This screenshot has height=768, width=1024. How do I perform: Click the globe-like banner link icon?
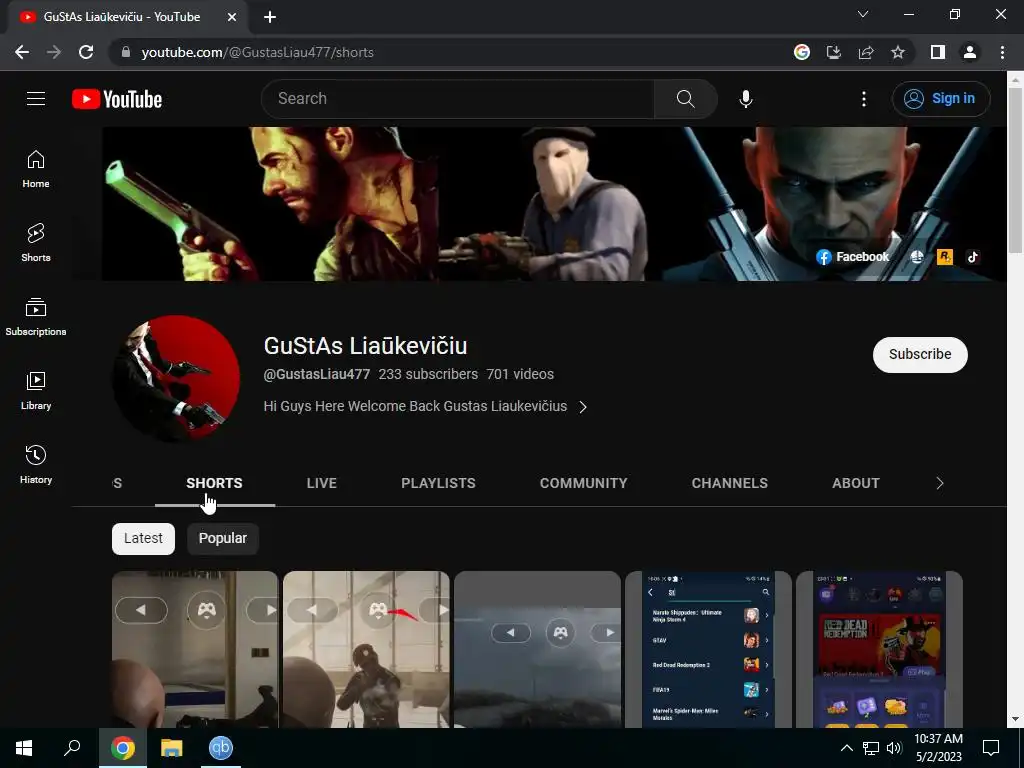pyautogui.click(x=917, y=257)
